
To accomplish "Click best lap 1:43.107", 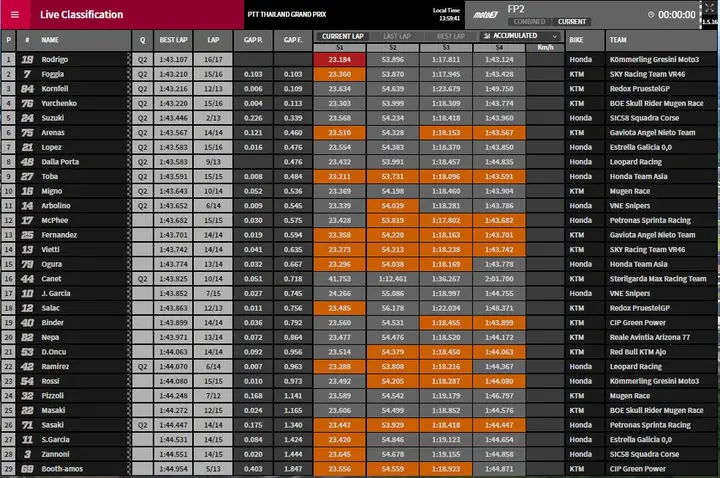I will (174, 59).
